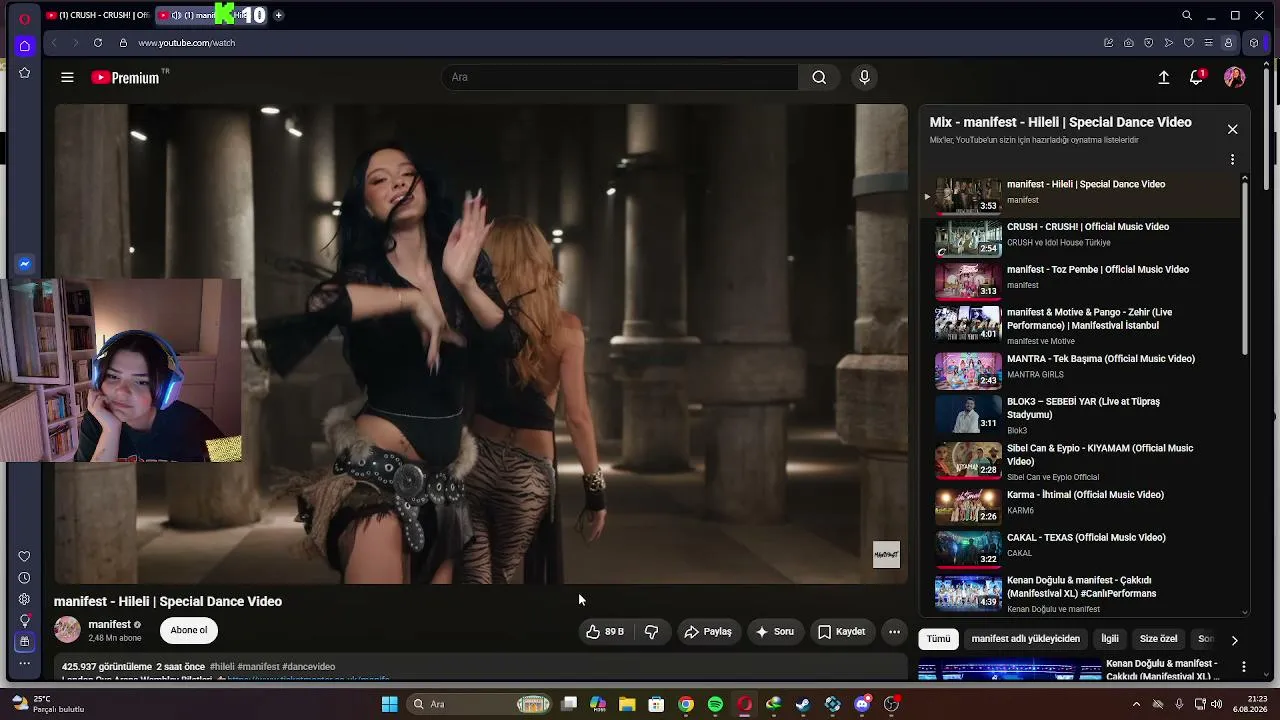Open Opera easy setup sliders icon
This screenshot has height=720, width=1280.
(x=1209, y=43)
